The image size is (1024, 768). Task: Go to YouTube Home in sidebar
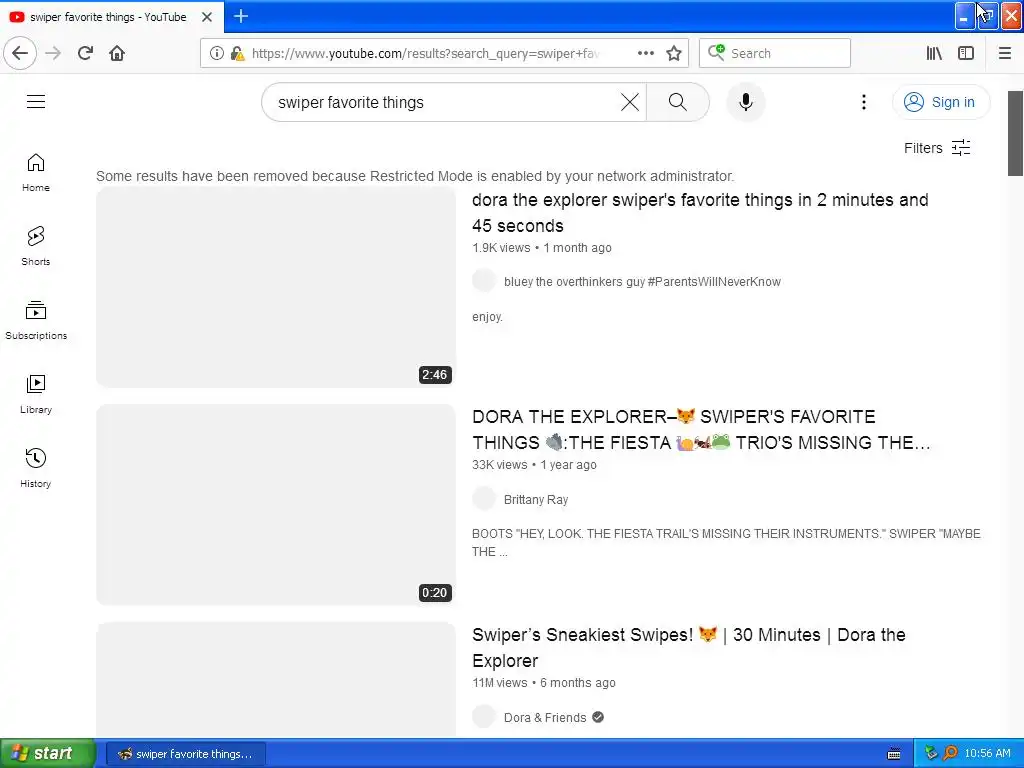(x=36, y=172)
